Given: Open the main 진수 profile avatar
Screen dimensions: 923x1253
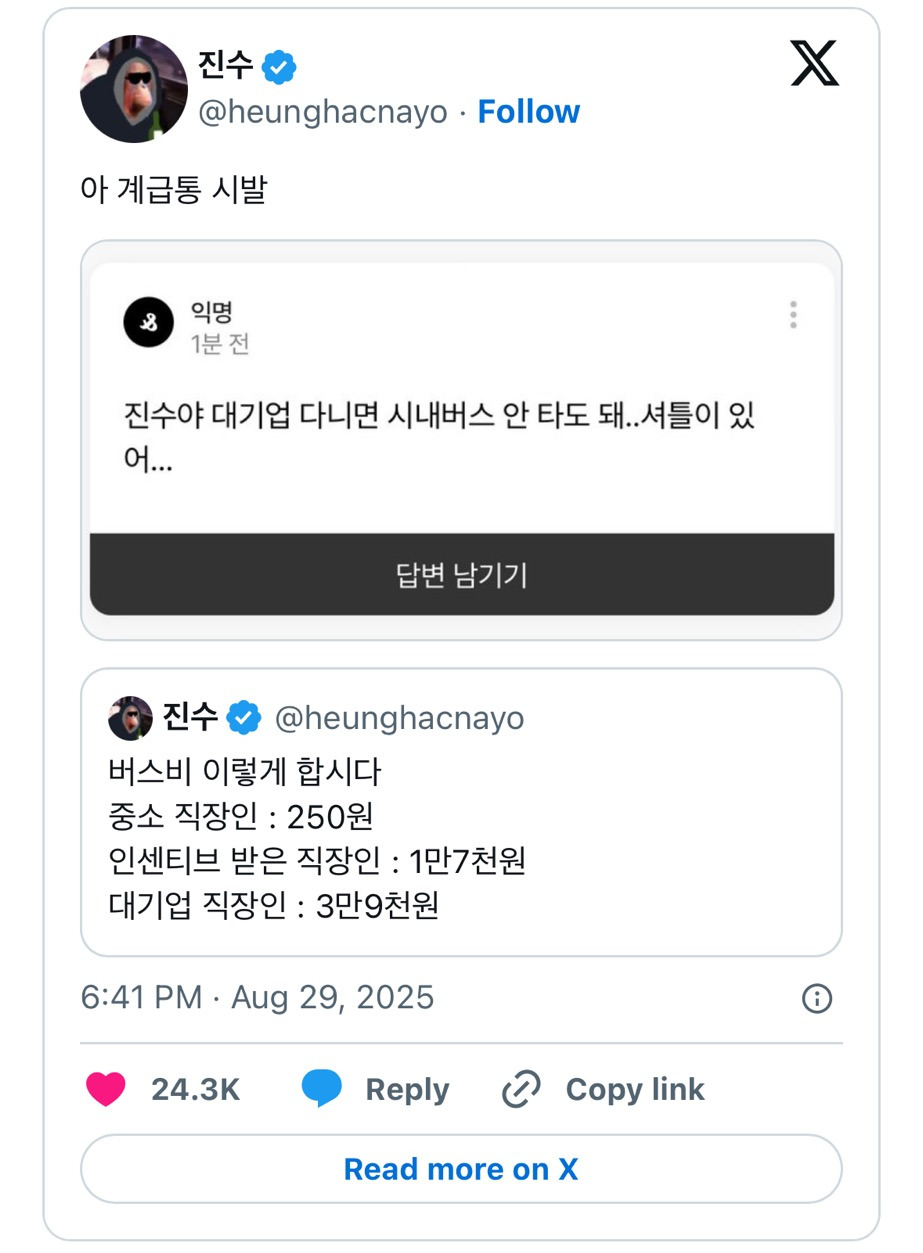Looking at the screenshot, I should (x=134, y=89).
